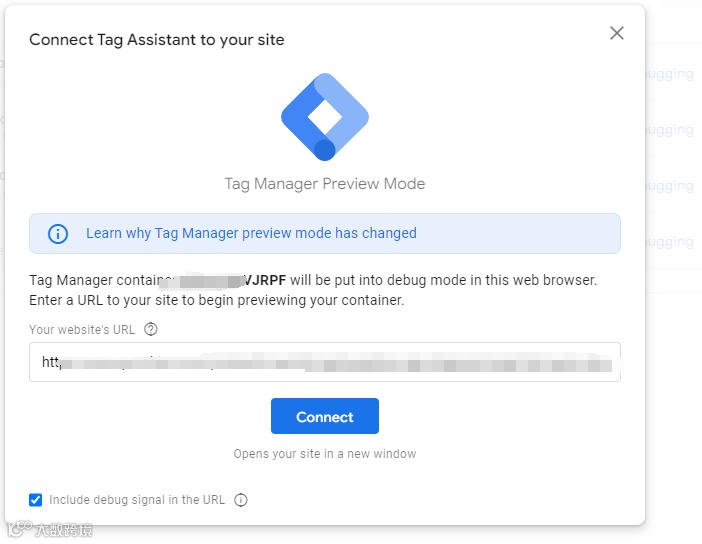
Task: Open the help icon beside Your website's URL
Action: point(151,329)
